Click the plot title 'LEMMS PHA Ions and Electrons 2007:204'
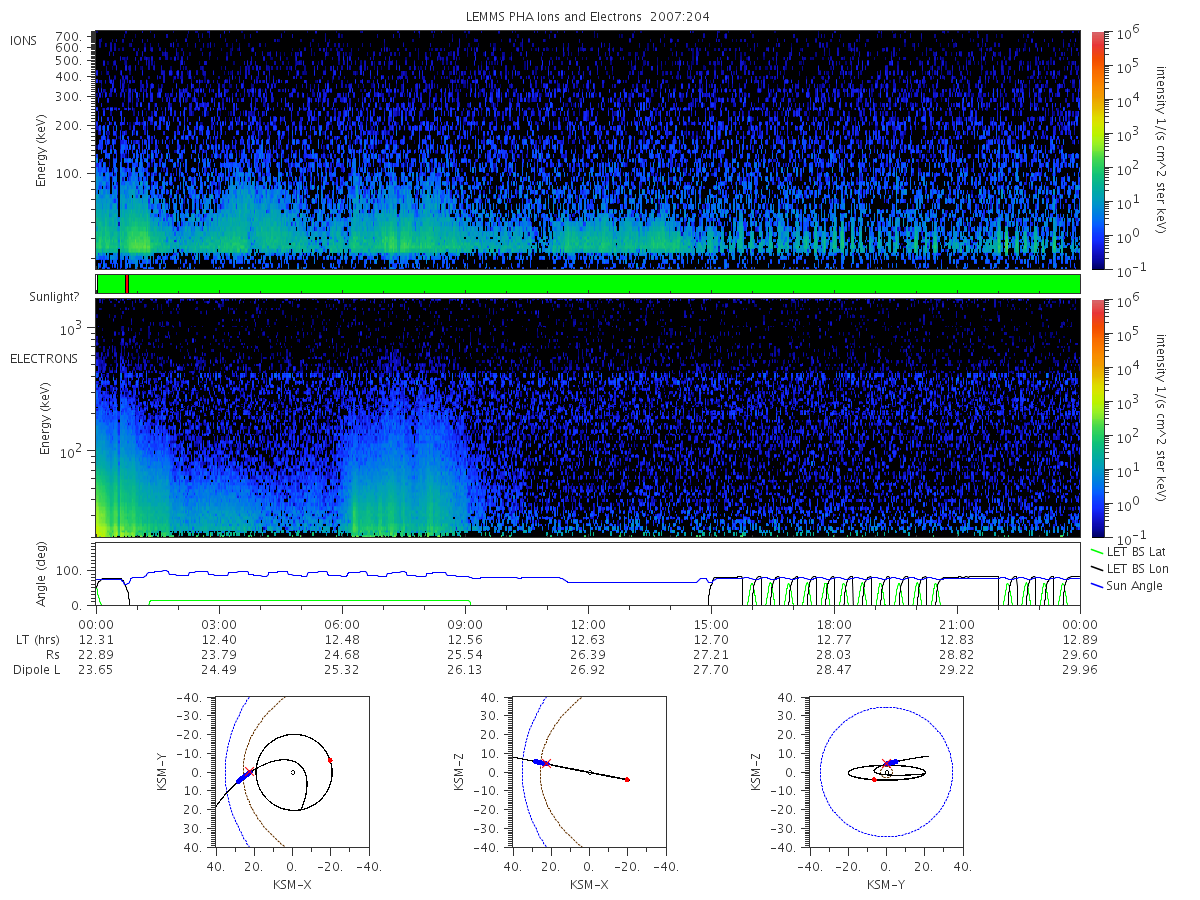The image size is (1200, 900). 588,17
